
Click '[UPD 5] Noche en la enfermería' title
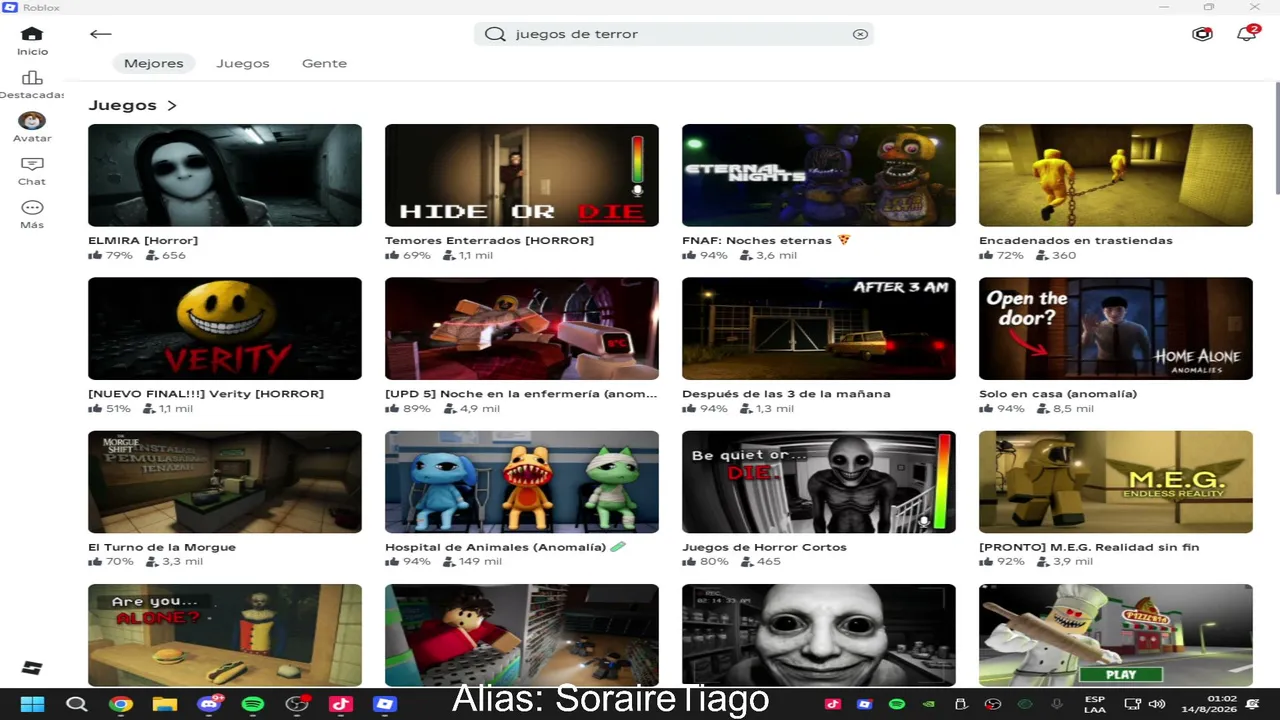point(521,394)
